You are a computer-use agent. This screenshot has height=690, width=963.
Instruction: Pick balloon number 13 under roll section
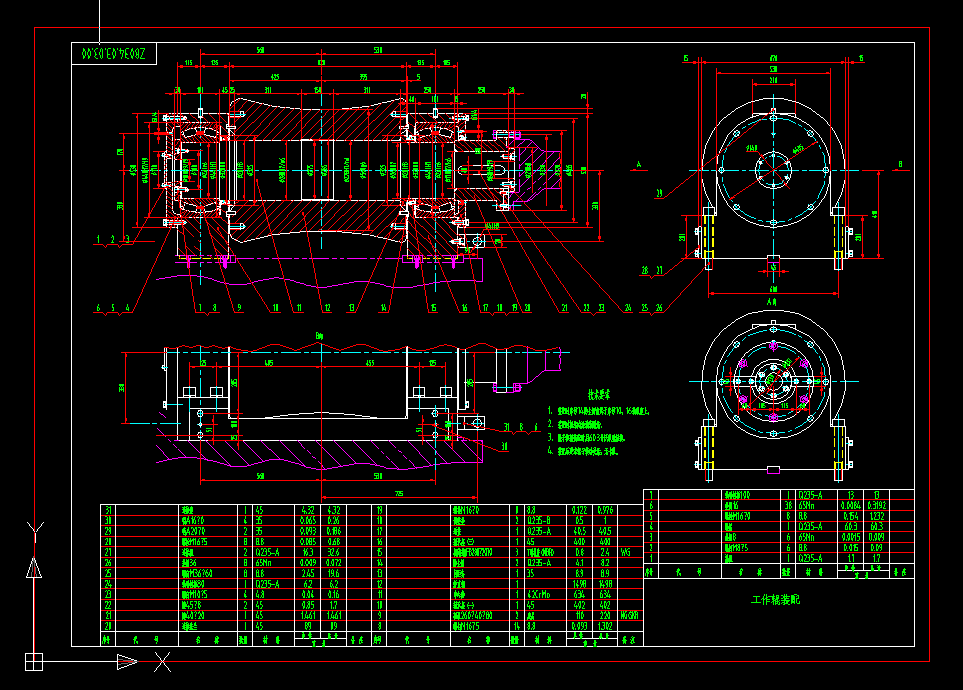pyautogui.click(x=352, y=308)
